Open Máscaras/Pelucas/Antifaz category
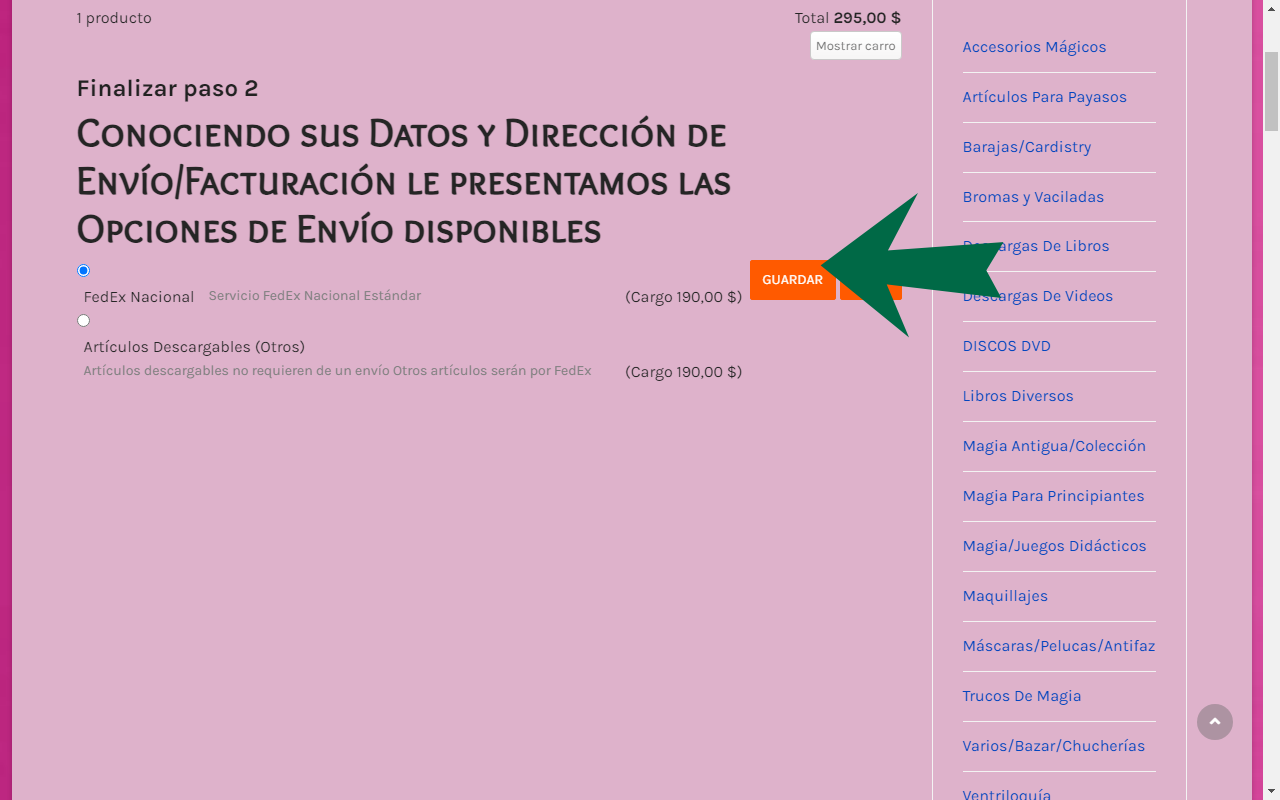Screen dimensions: 1280x800 click(x=1059, y=646)
